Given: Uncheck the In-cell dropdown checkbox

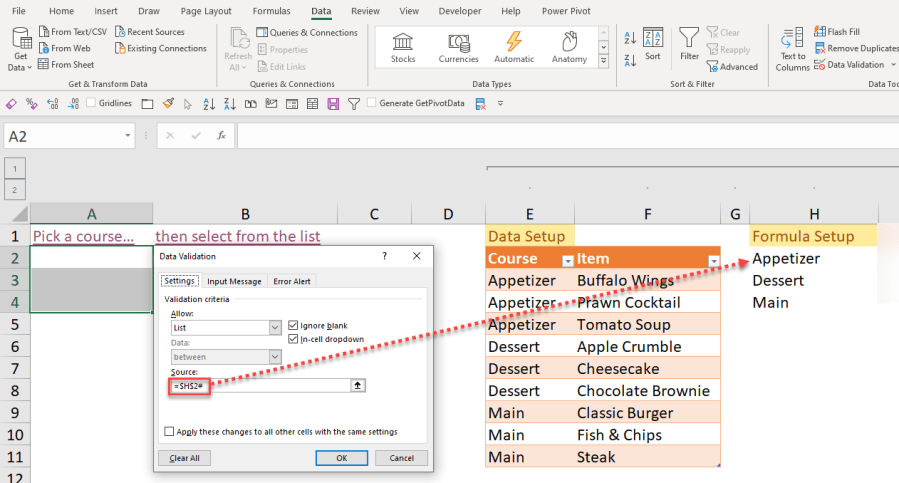Looking at the screenshot, I should tap(293, 340).
